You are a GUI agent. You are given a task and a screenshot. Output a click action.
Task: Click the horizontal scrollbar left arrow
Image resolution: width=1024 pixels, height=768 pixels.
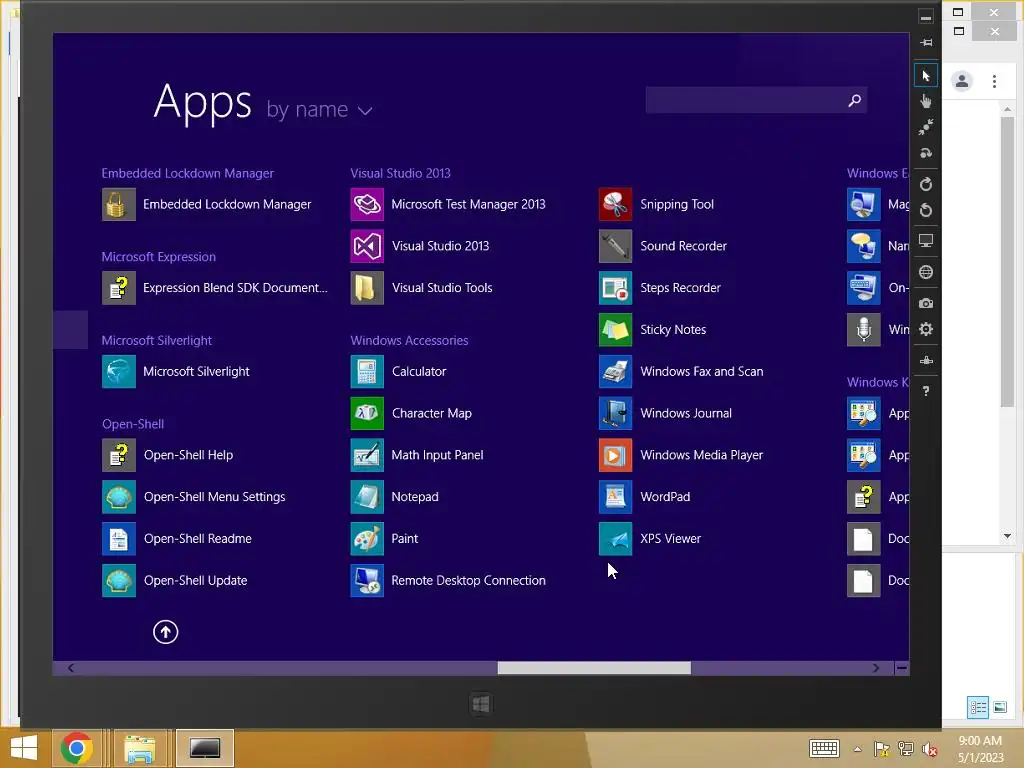click(x=71, y=668)
